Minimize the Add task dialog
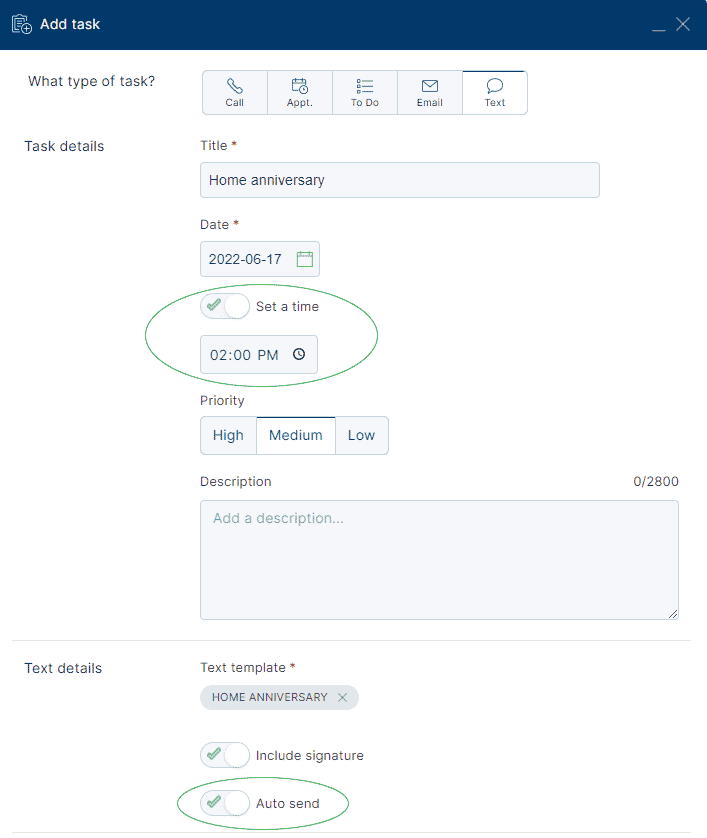 click(x=658, y=26)
